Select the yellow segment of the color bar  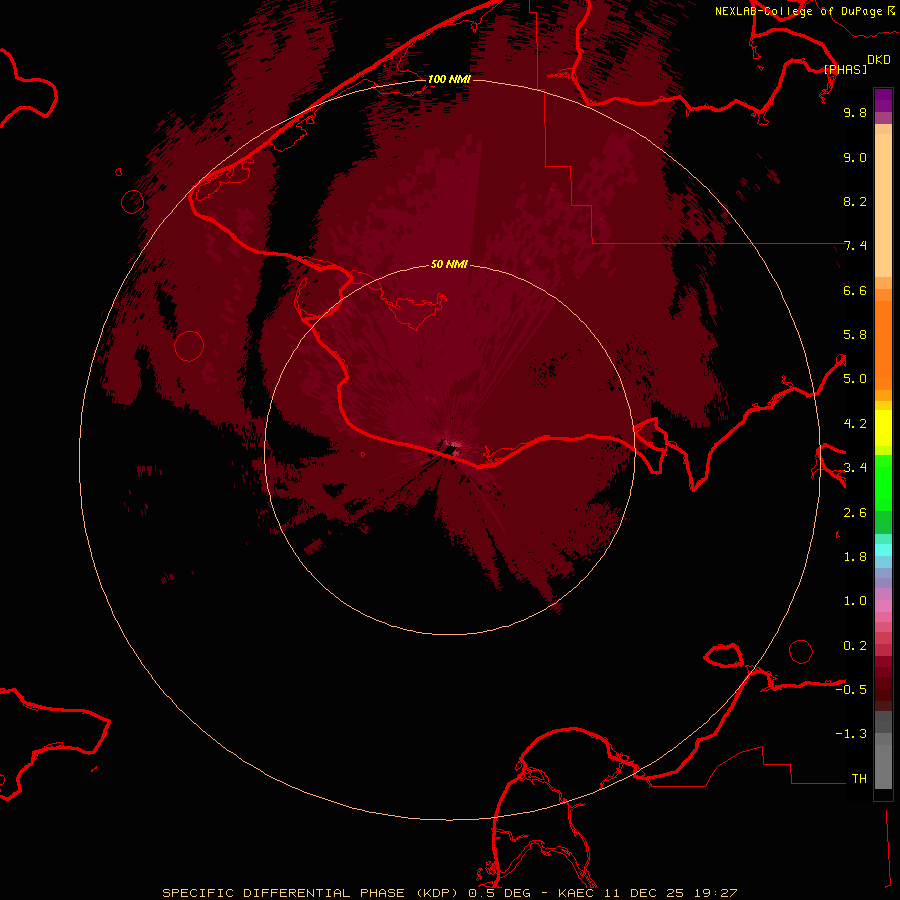click(883, 428)
